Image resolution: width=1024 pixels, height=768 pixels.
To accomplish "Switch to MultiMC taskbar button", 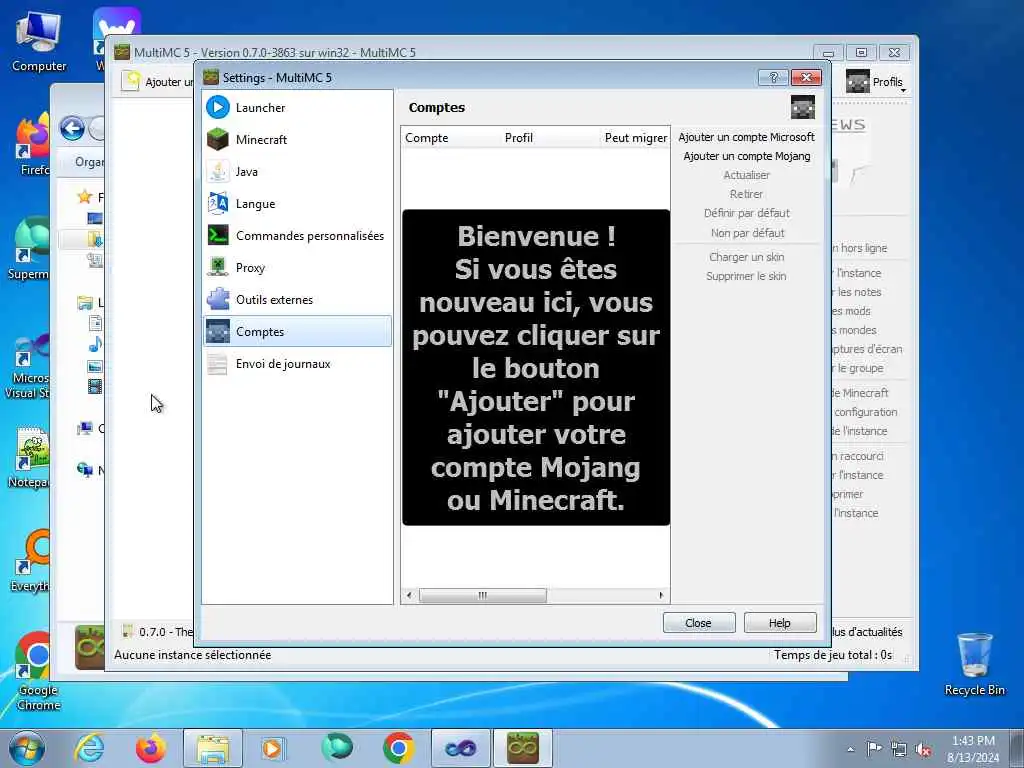I will [522, 748].
